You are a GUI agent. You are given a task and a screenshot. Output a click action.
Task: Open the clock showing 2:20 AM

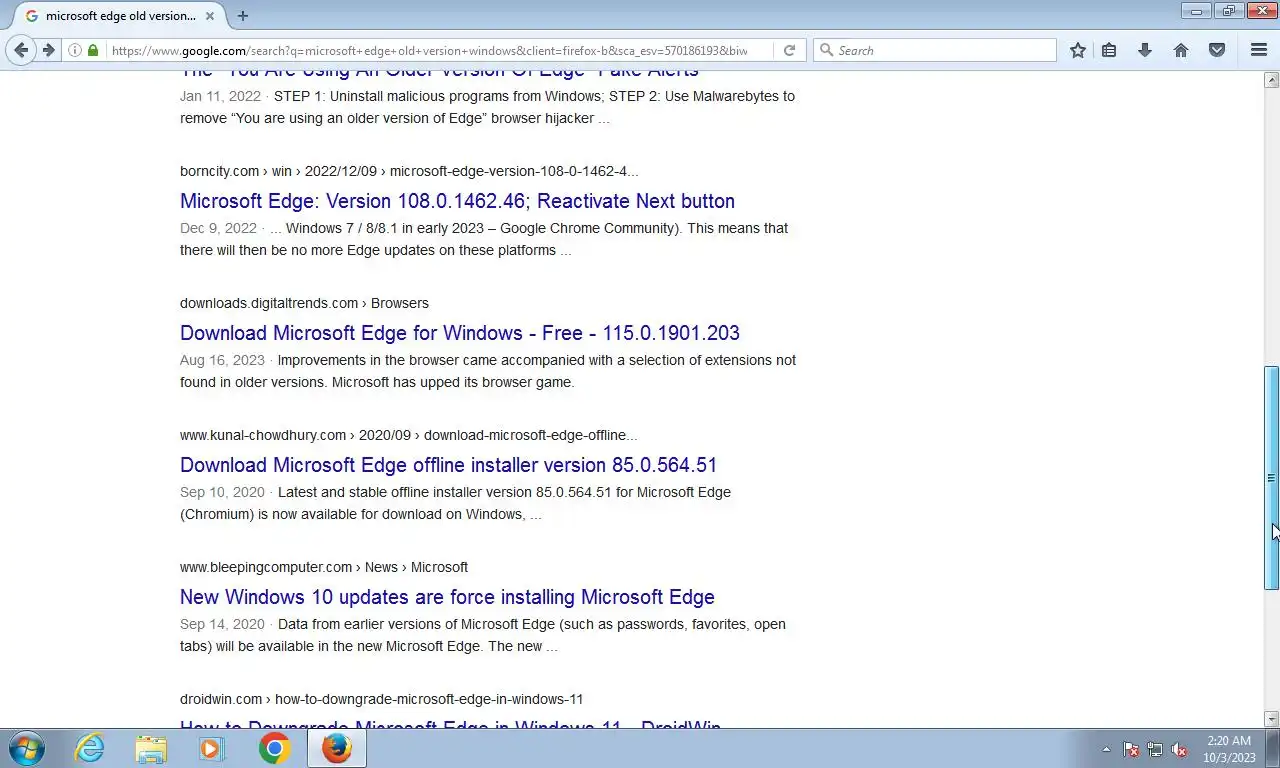1228,749
